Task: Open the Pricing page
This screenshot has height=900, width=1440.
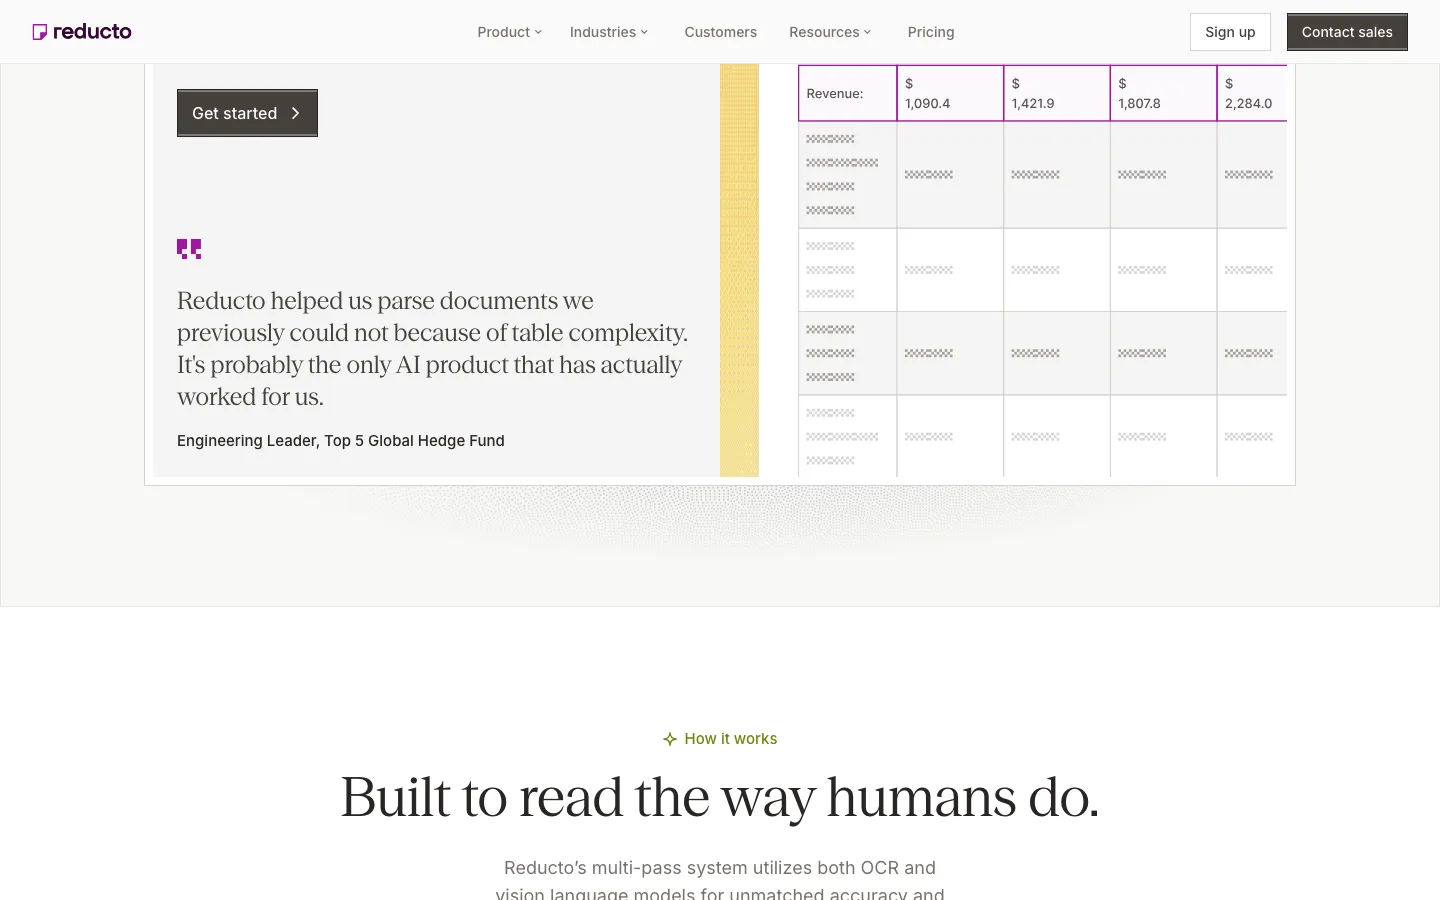Action: (931, 32)
